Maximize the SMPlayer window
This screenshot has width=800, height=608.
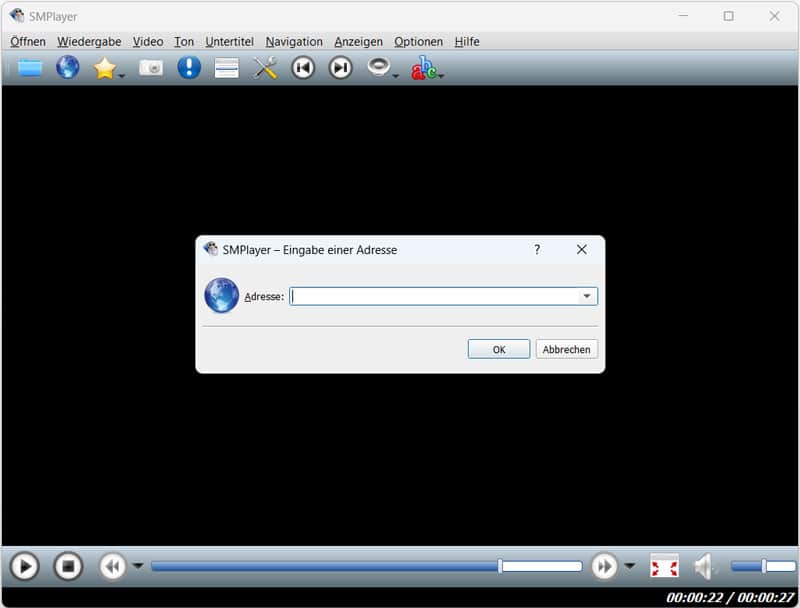pyautogui.click(x=729, y=16)
